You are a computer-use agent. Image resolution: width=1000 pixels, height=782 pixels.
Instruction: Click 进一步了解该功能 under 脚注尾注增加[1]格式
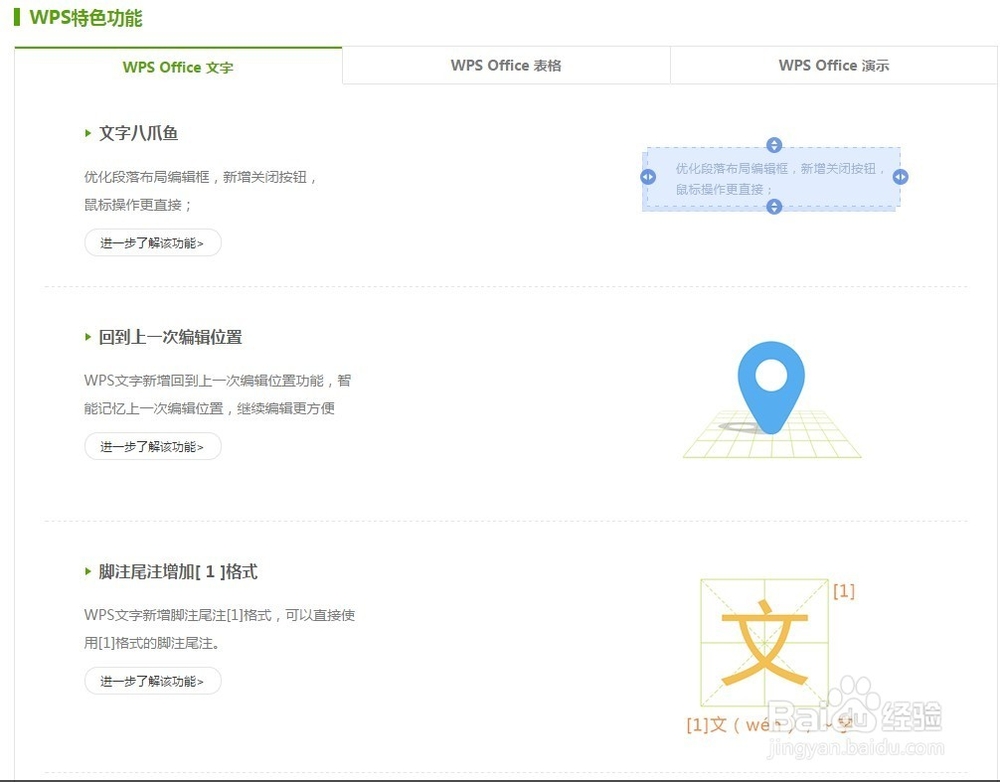coord(152,681)
